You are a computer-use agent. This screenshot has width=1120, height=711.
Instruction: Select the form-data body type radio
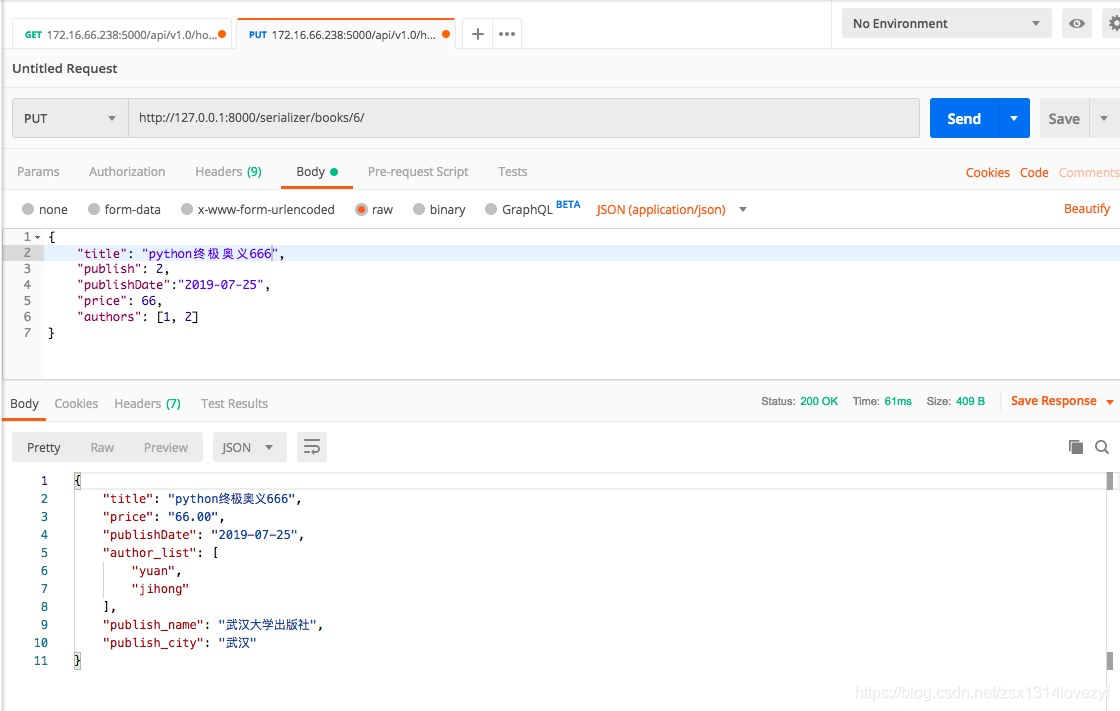click(x=94, y=209)
